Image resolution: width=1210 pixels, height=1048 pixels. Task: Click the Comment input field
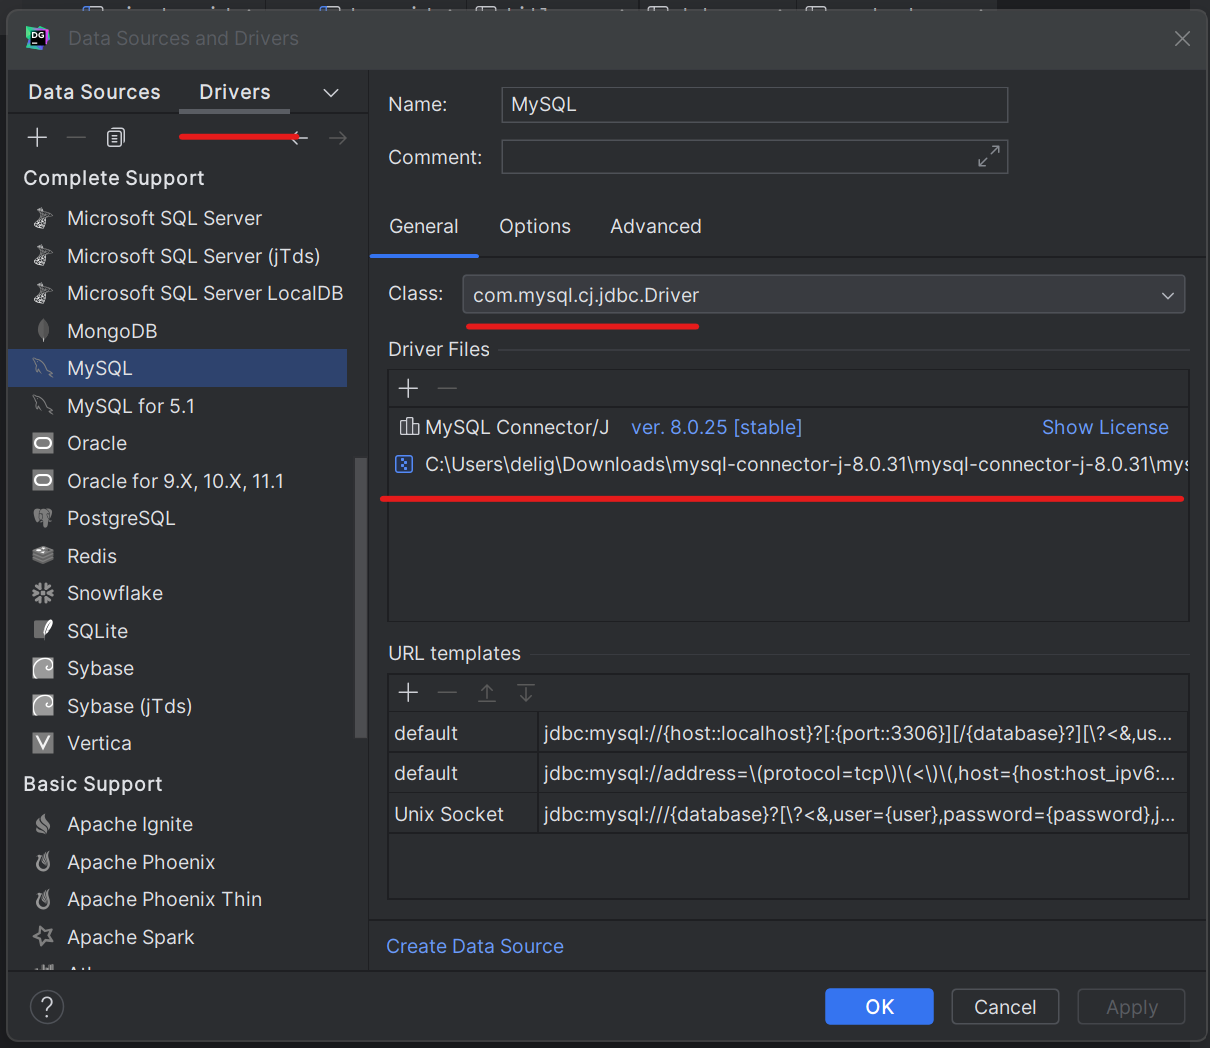[x=754, y=157]
